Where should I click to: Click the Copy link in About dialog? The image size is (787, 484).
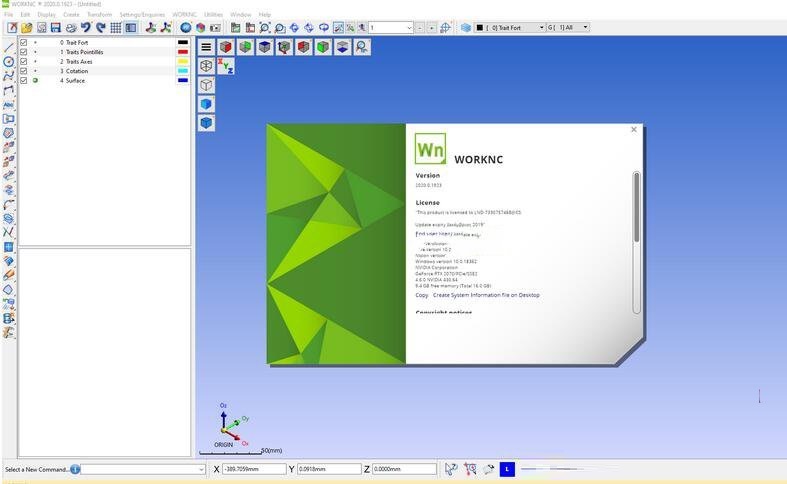[x=422, y=295]
